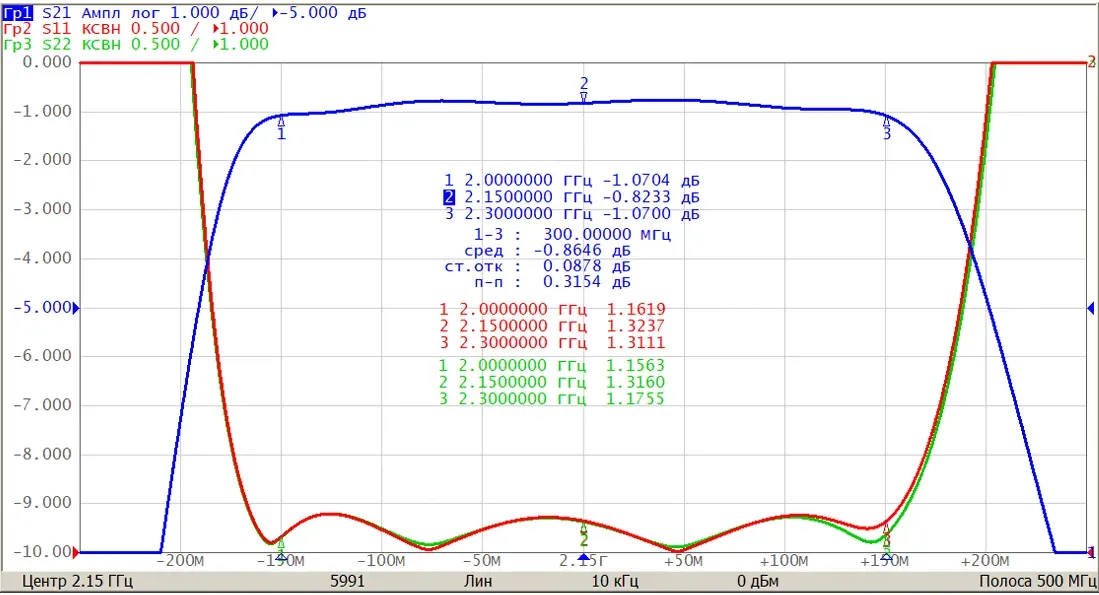Click the blue reference triangle on the right edge
Screen dimensions: 1099x595
[x=1091, y=308]
